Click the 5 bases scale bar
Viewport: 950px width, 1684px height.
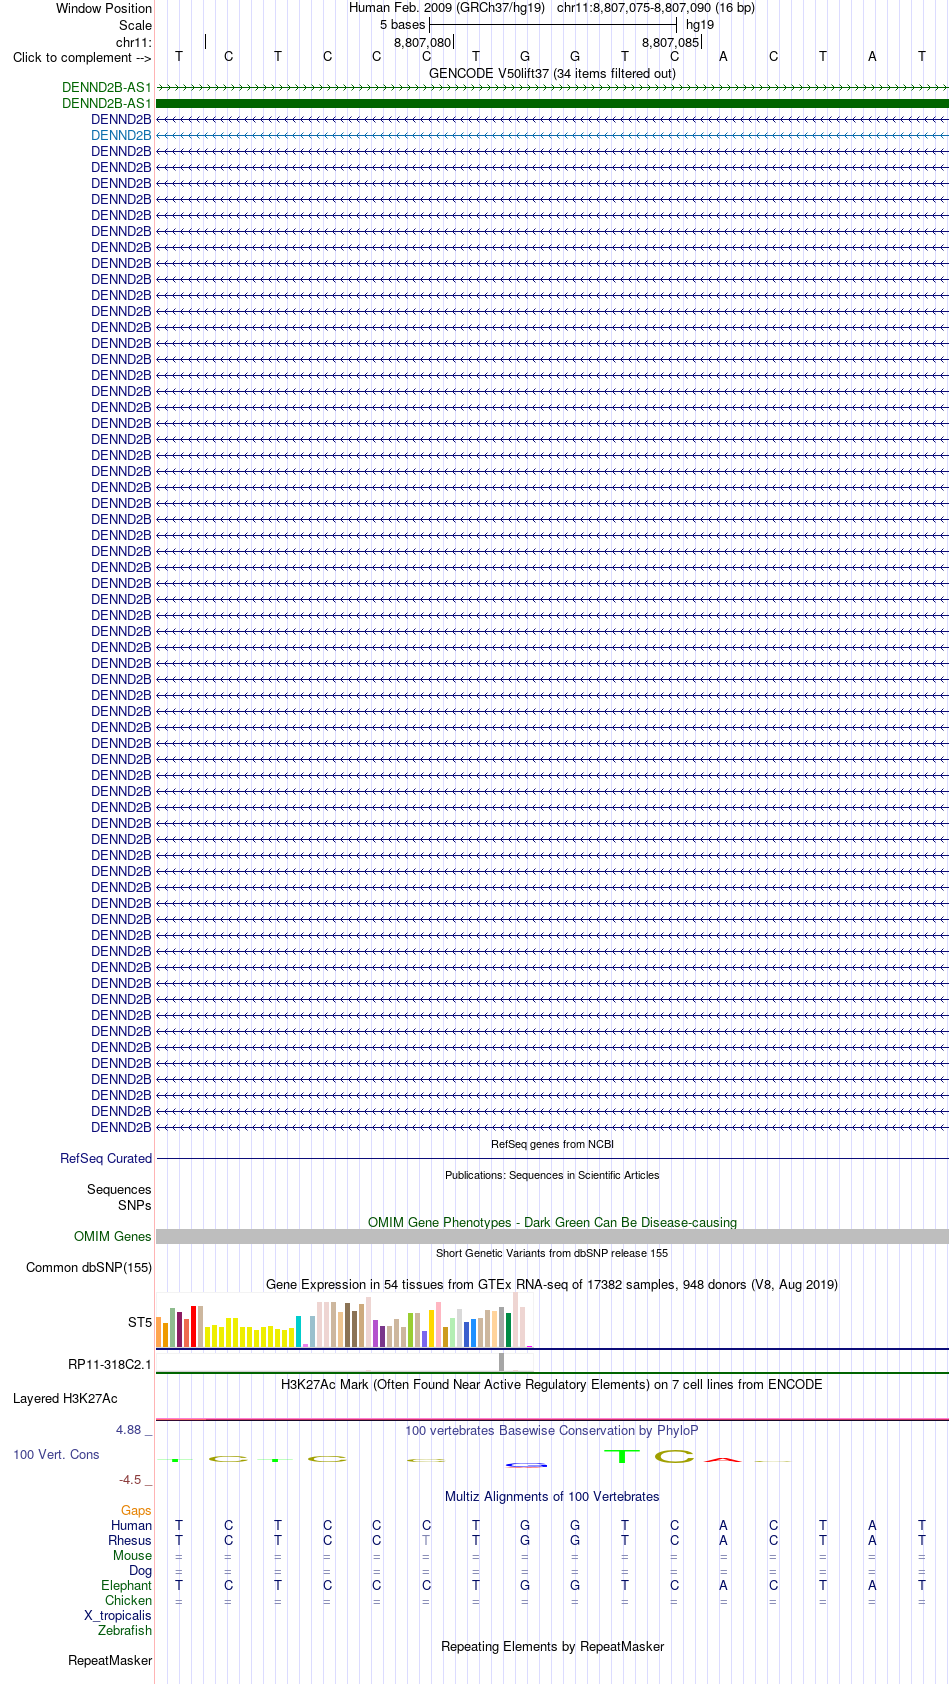(553, 24)
